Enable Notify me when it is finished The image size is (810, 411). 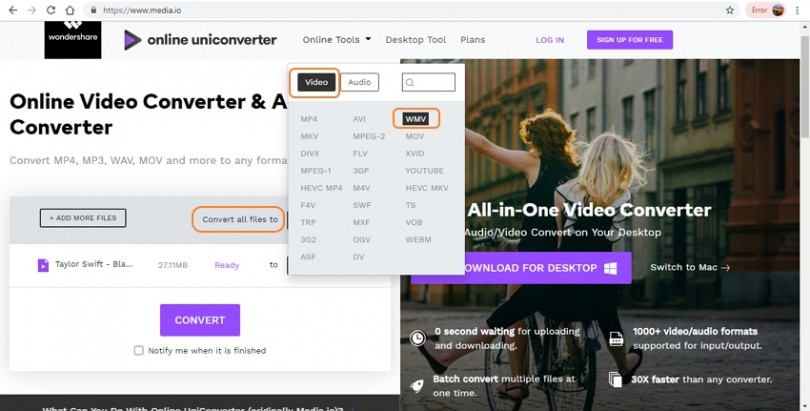138,351
